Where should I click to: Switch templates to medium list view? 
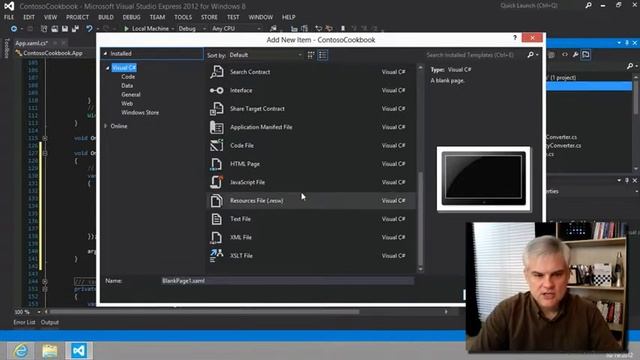tap(322, 55)
